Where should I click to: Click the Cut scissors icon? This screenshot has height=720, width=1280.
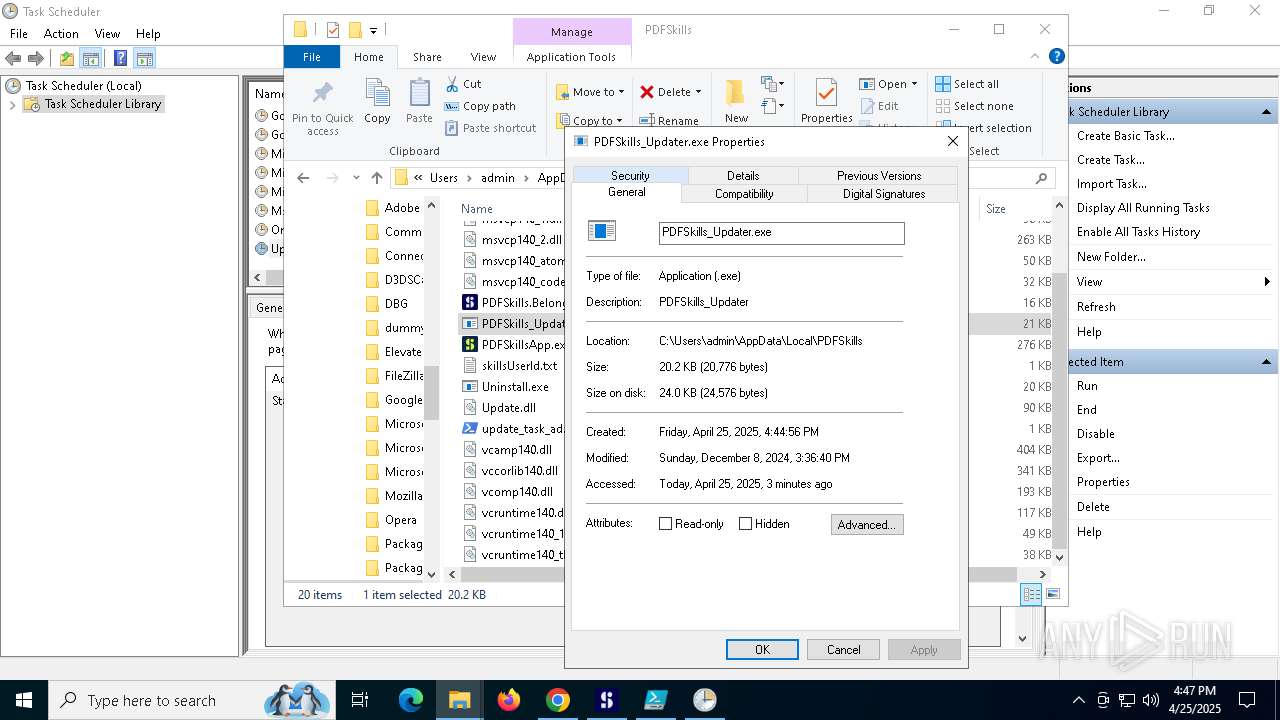[x=452, y=84]
